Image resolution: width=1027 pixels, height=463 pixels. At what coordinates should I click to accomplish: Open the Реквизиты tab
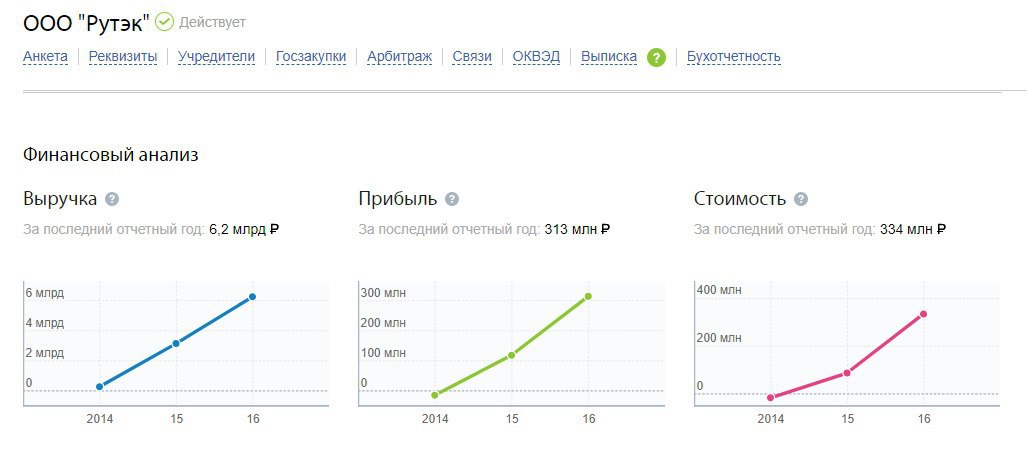point(123,56)
